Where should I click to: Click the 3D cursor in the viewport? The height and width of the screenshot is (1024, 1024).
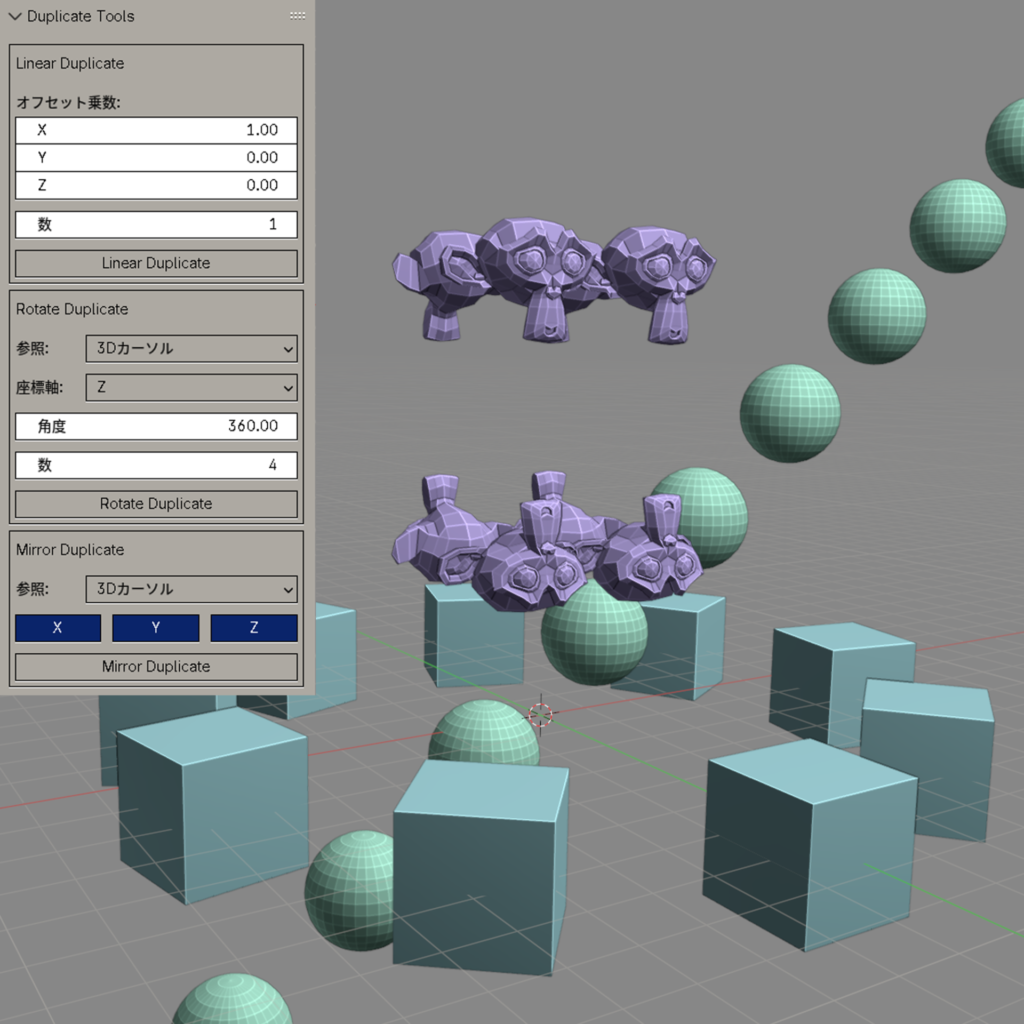point(540,713)
